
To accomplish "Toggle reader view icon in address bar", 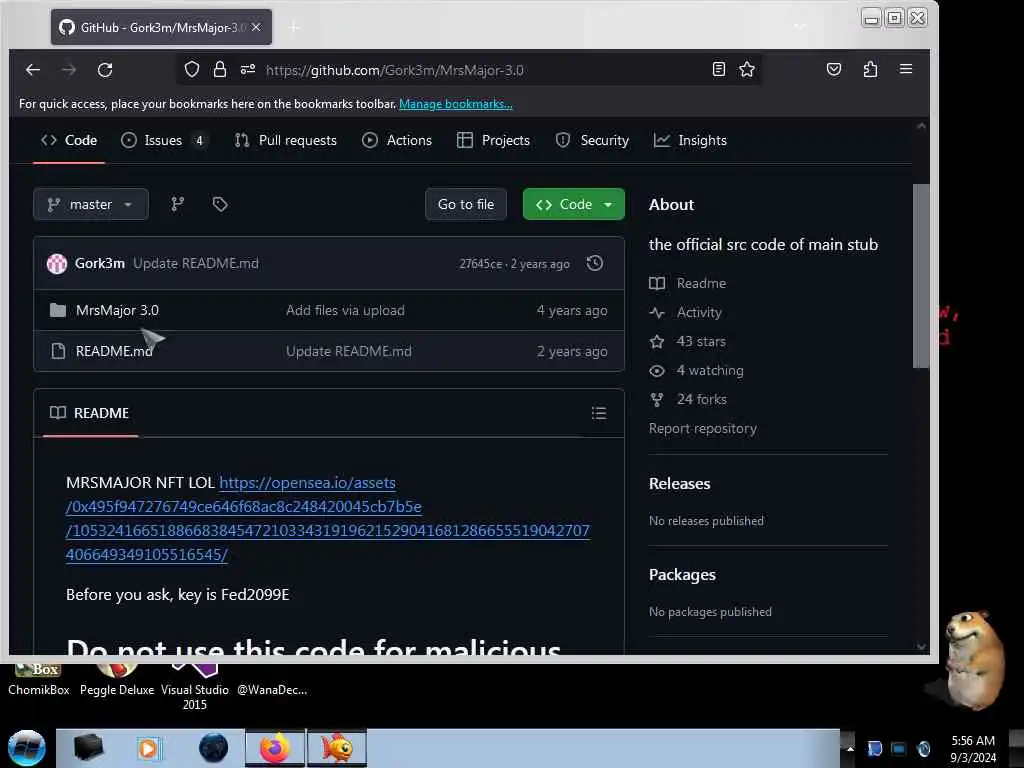I will point(718,69).
